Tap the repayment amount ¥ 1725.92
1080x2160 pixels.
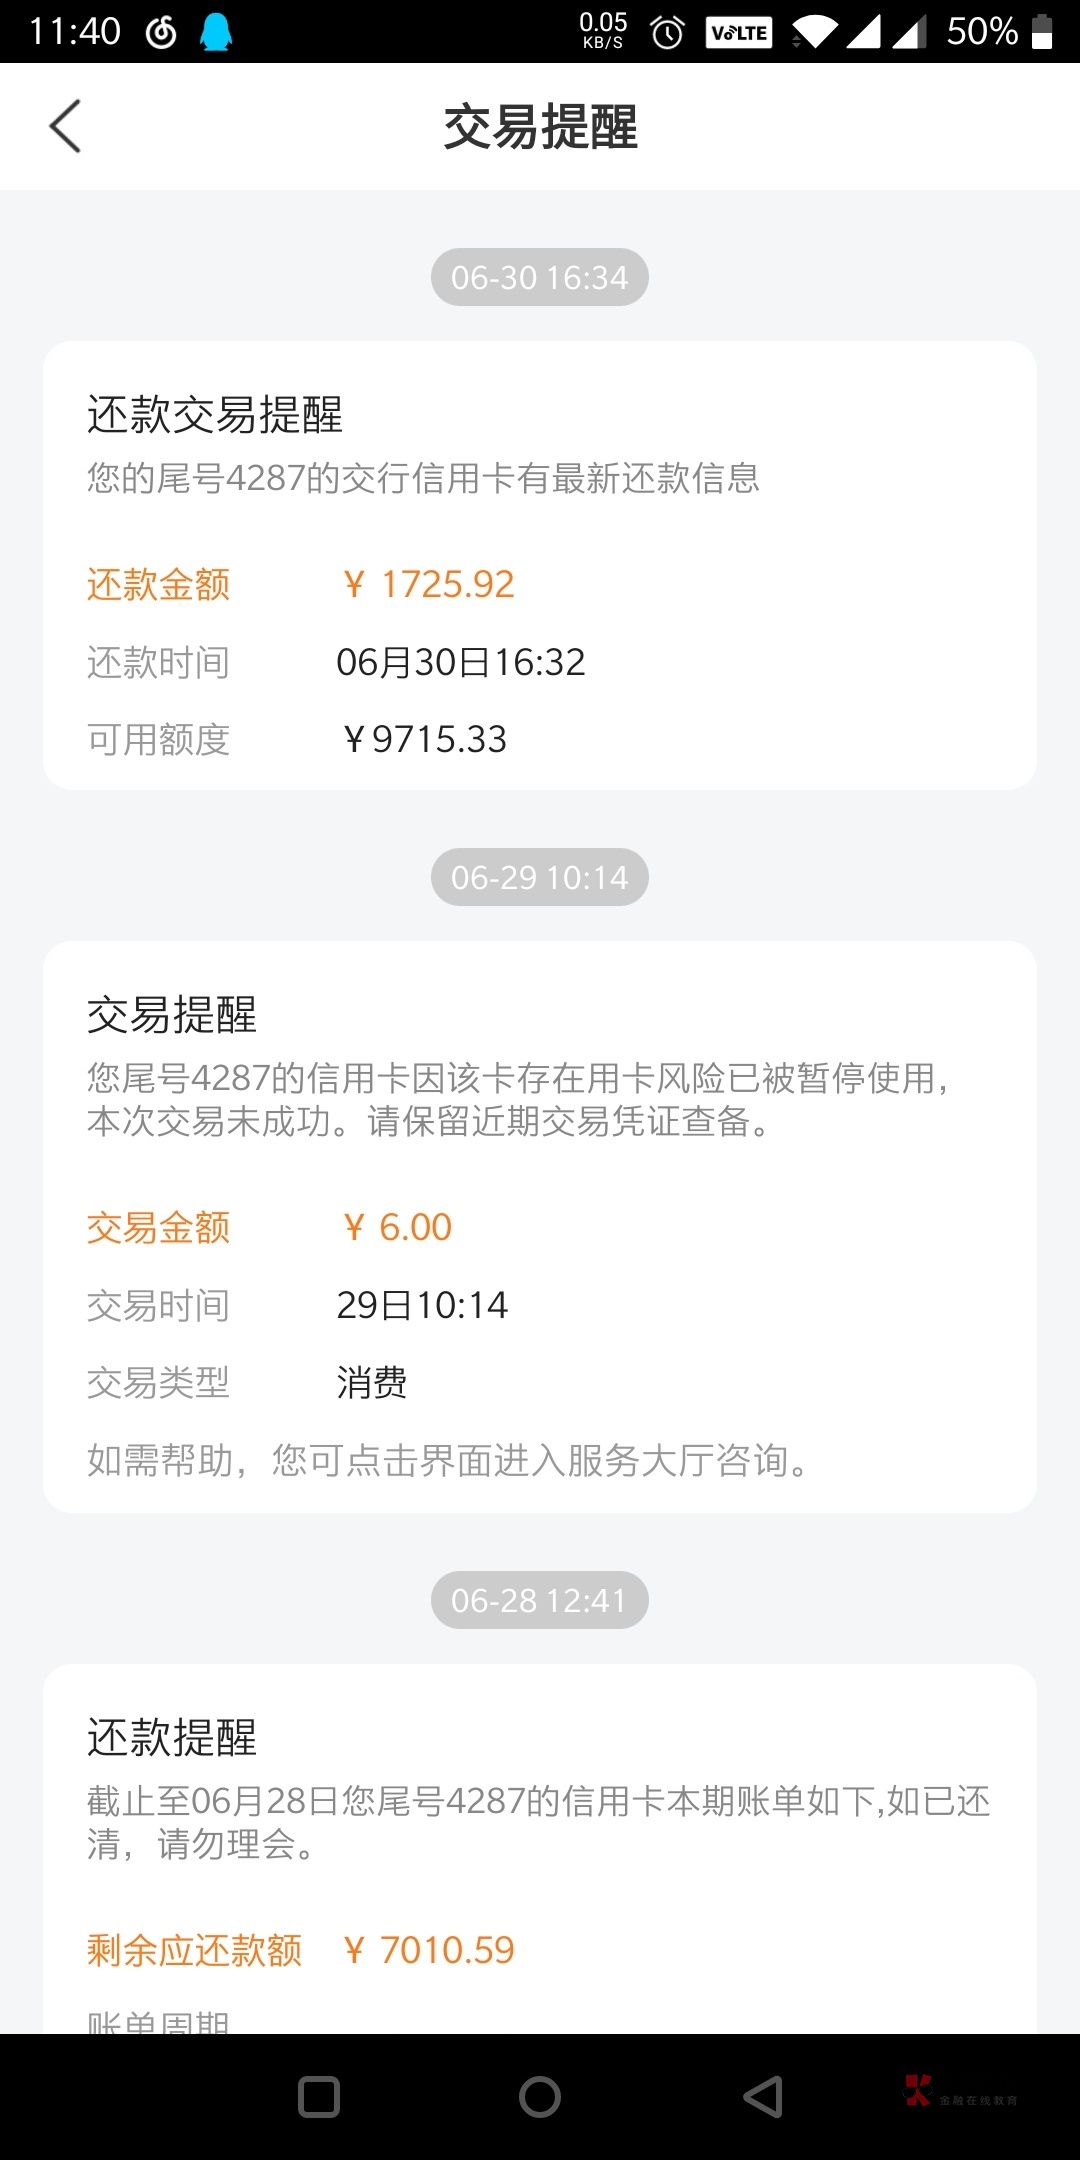428,584
